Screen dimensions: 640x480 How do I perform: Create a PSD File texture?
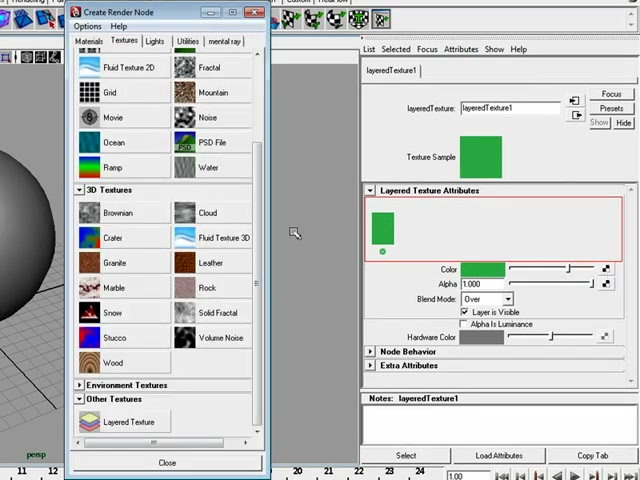coord(213,142)
